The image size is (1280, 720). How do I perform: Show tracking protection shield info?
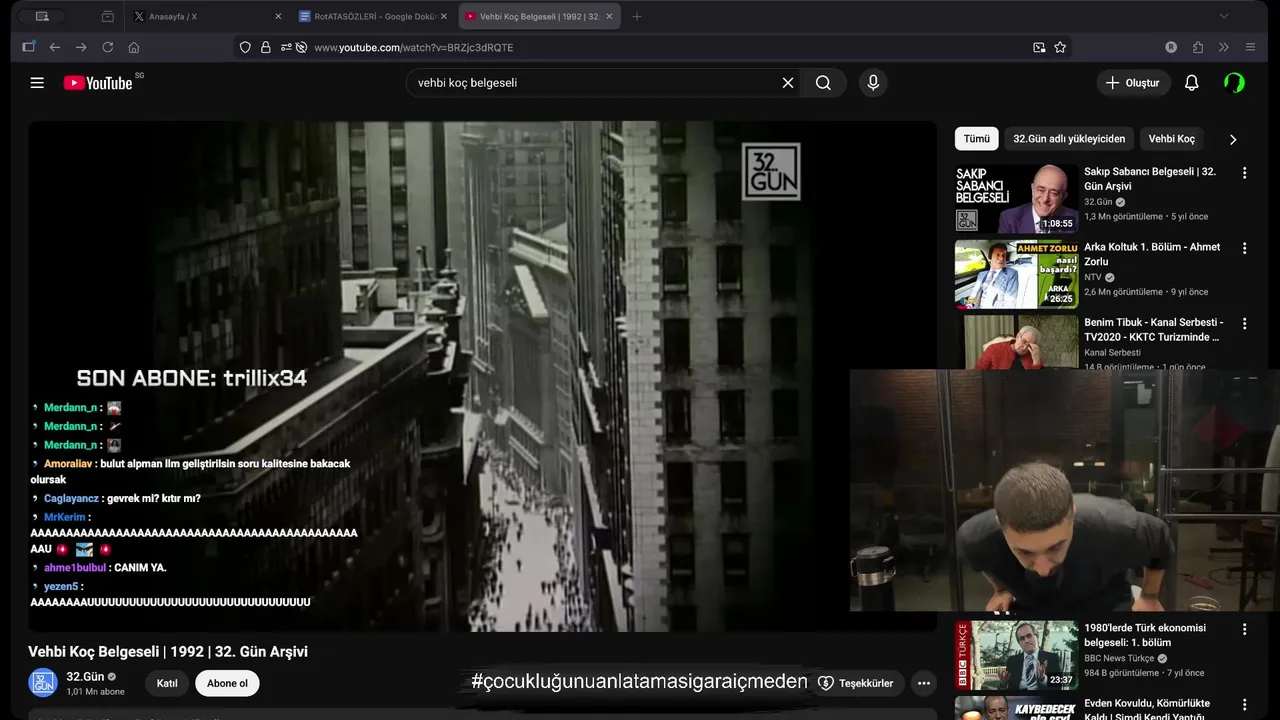(245, 47)
